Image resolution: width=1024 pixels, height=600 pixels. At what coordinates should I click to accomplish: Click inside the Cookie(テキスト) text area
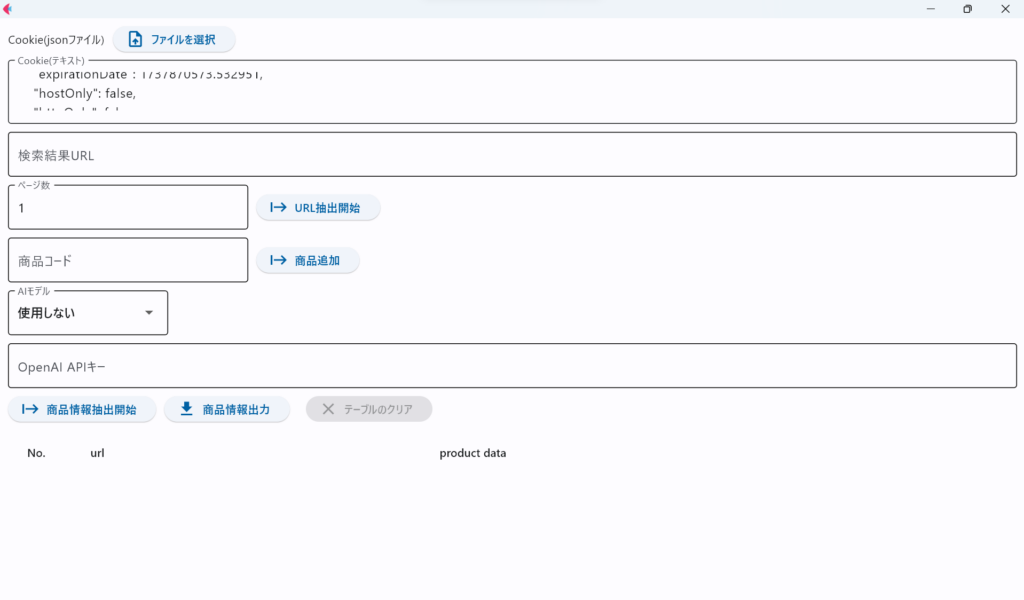coord(512,93)
